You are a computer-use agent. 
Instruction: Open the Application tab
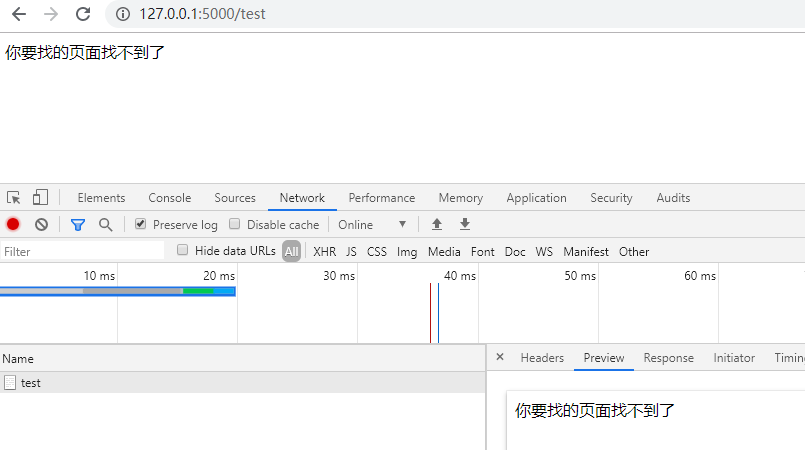pyautogui.click(x=536, y=198)
